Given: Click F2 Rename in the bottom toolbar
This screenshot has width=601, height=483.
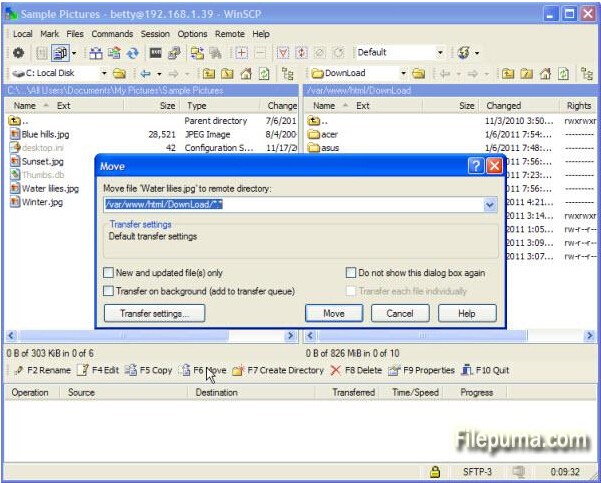Looking at the screenshot, I should [42, 370].
